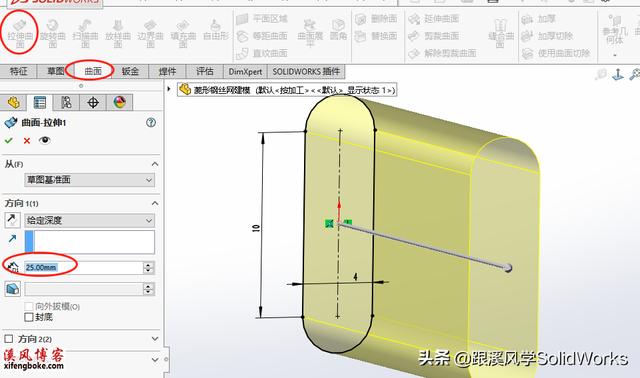
Task: Switch to the 曲面 tab
Action: click(93, 71)
